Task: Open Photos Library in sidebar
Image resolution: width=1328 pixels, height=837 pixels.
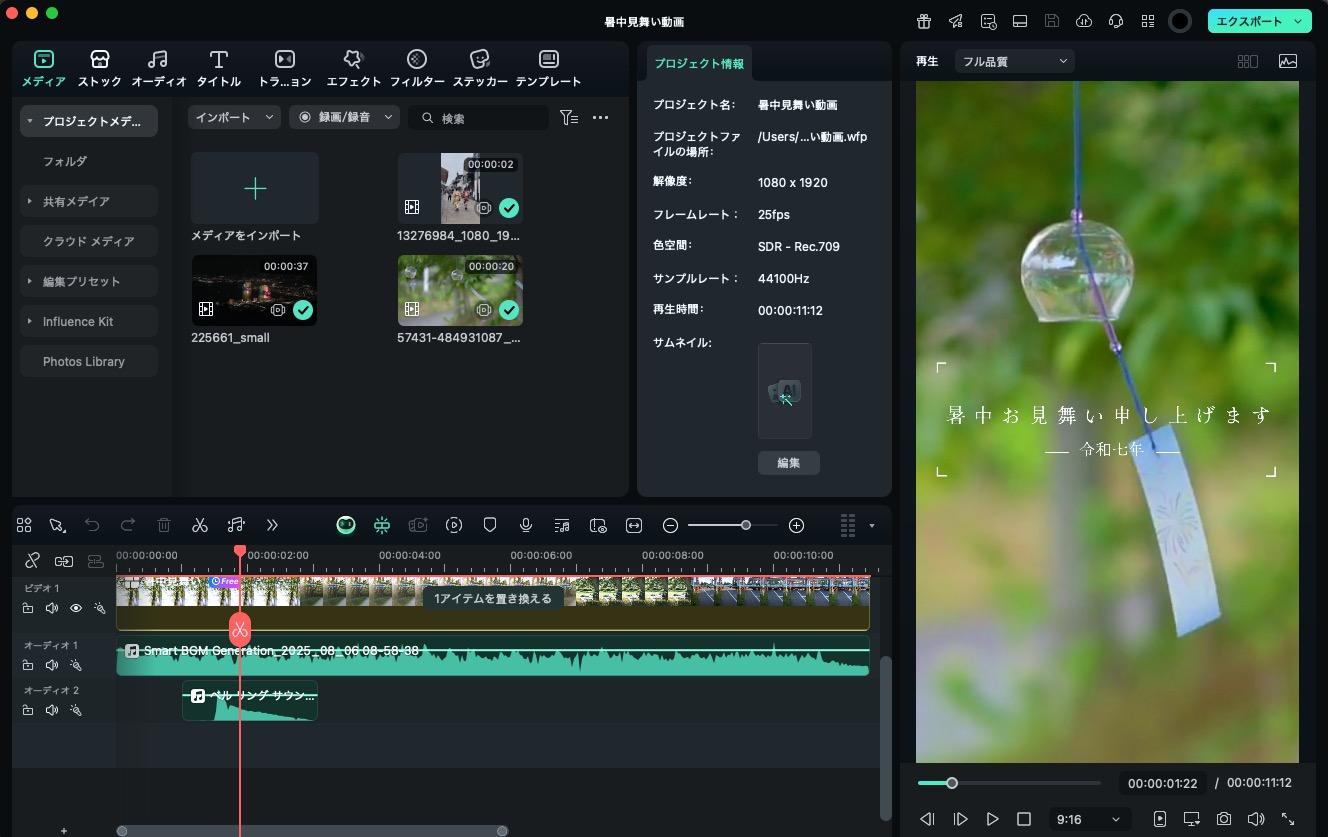Action: pyautogui.click(x=88, y=361)
